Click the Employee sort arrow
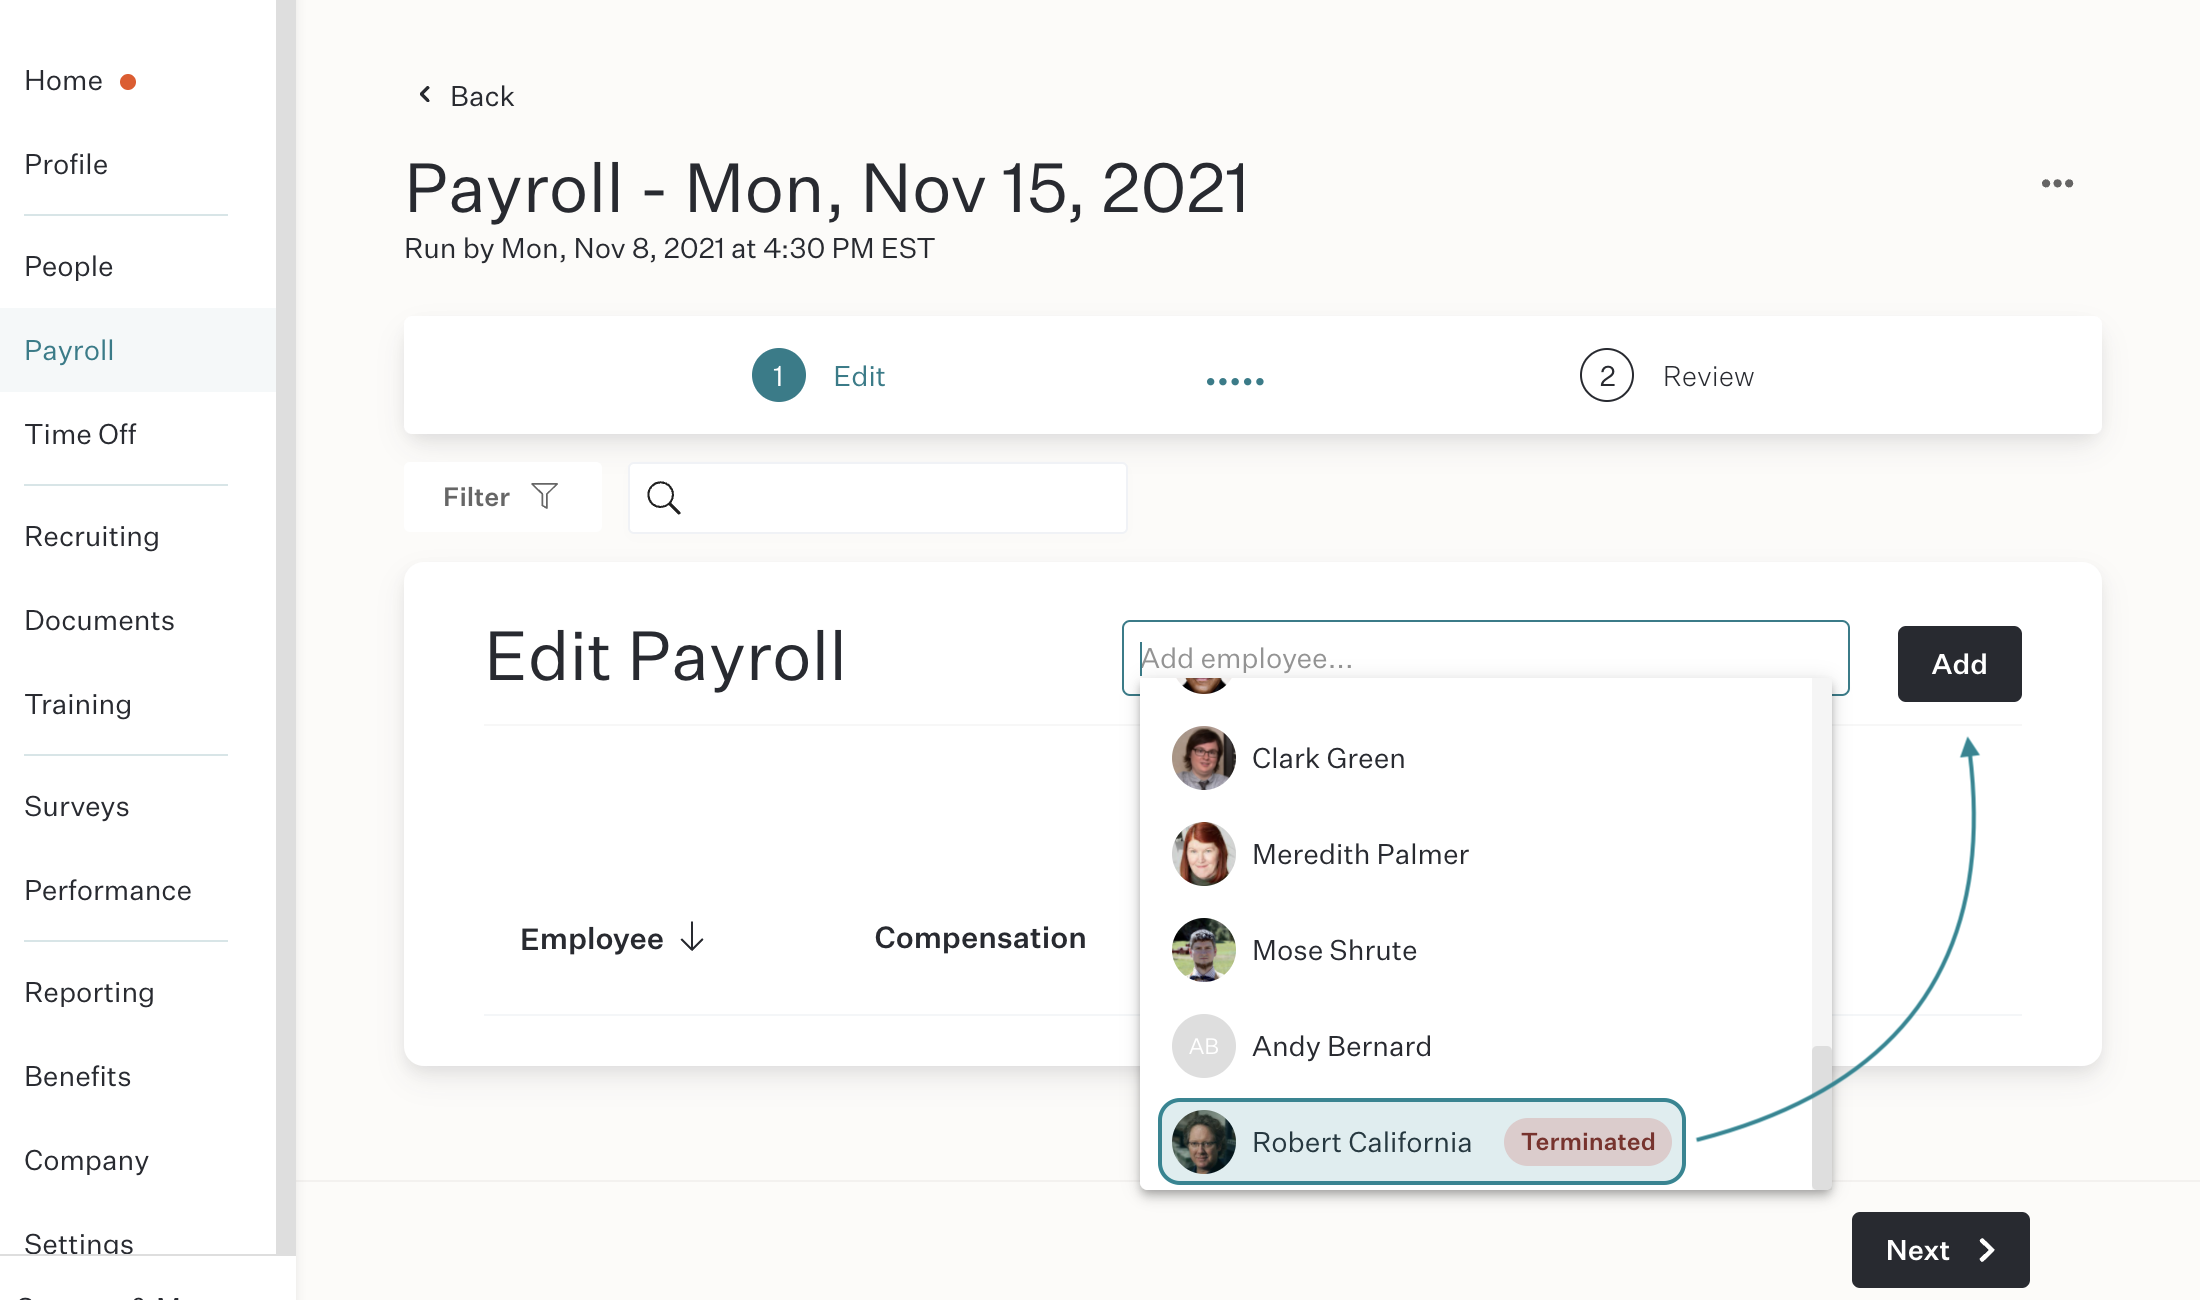 point(692,937)
